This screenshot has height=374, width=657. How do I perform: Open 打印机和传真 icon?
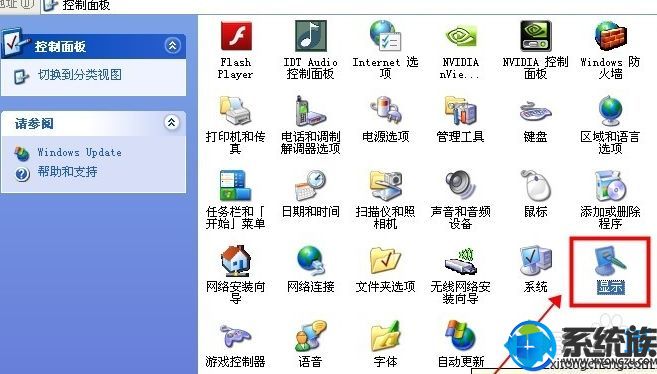235,111
